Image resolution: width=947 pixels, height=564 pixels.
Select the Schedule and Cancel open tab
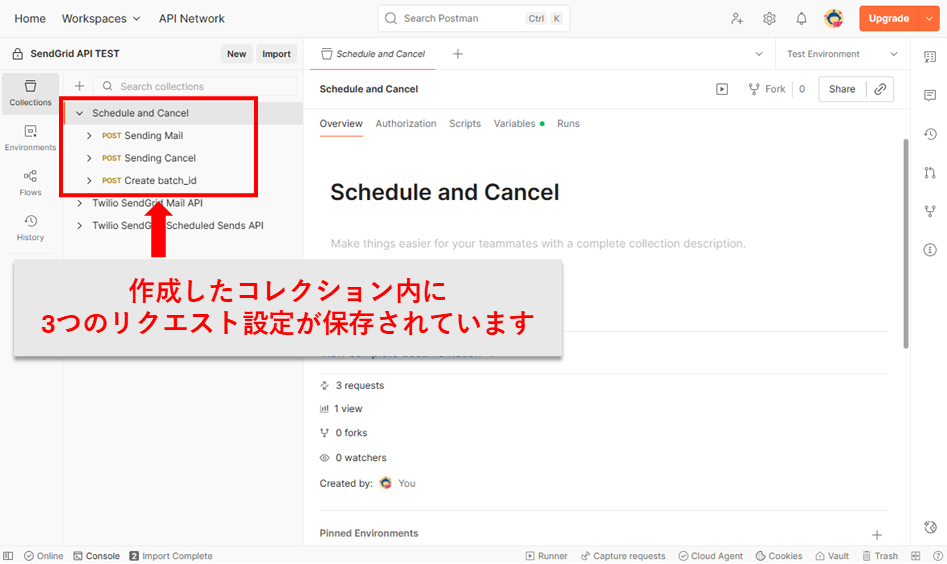point(373,54)
